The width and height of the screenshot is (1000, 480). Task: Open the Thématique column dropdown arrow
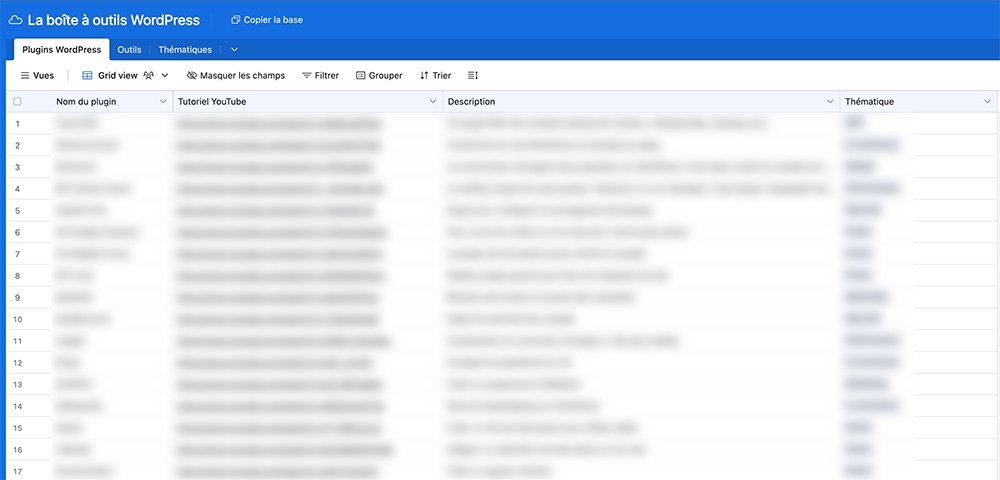pyautogui.click(x=987, y=102)
